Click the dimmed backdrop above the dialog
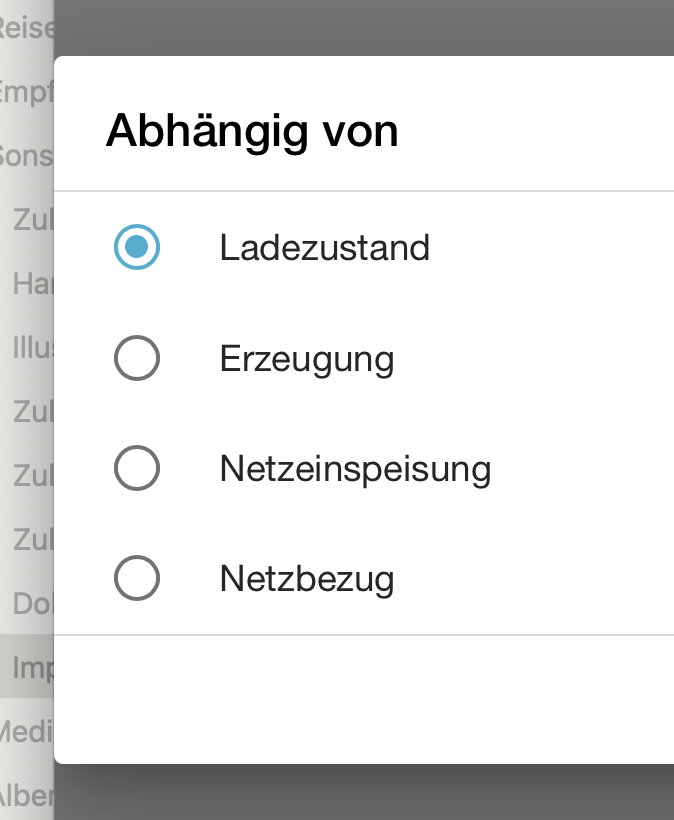Screen dimensions: 674x820 (360, 26)
